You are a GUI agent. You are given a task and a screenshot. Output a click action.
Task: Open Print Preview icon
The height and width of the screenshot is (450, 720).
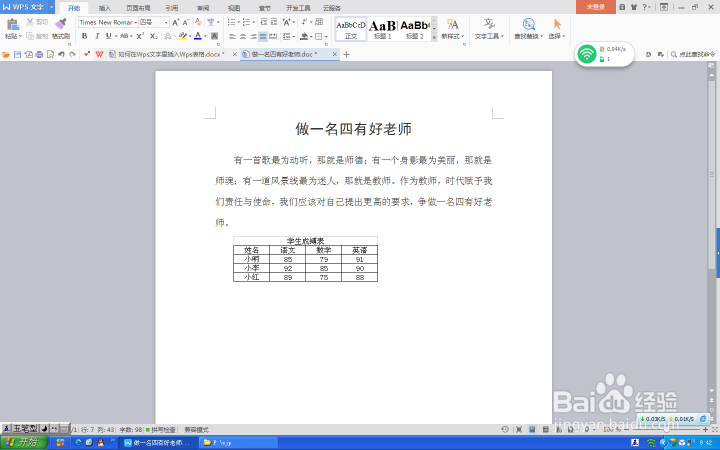click(51, 54)
